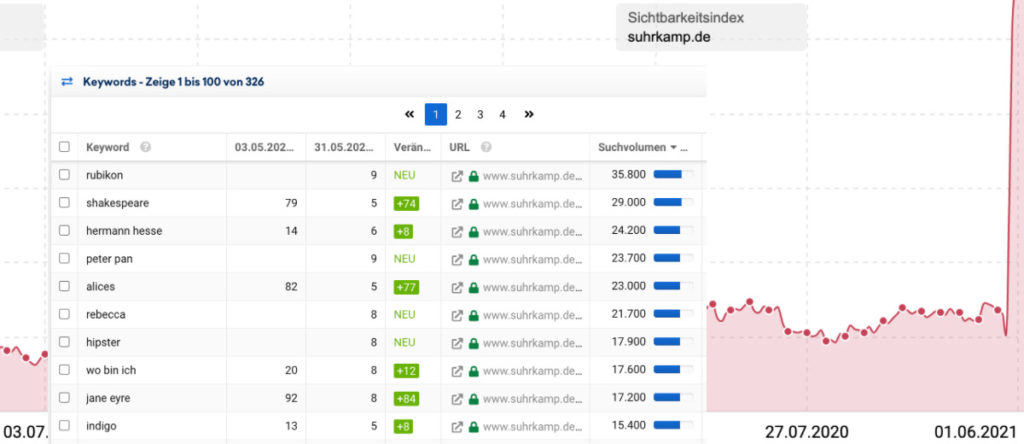
Task: Click green lock icon in hermann hesse row
Action: [473, 231]
